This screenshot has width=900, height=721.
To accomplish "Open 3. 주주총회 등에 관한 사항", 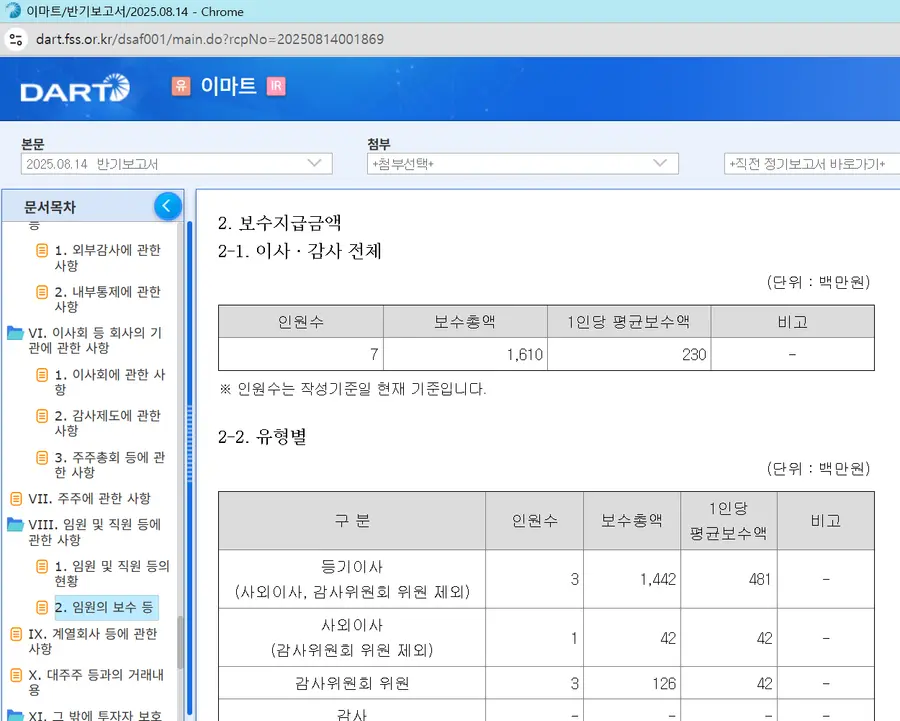I will click(109, 465).
